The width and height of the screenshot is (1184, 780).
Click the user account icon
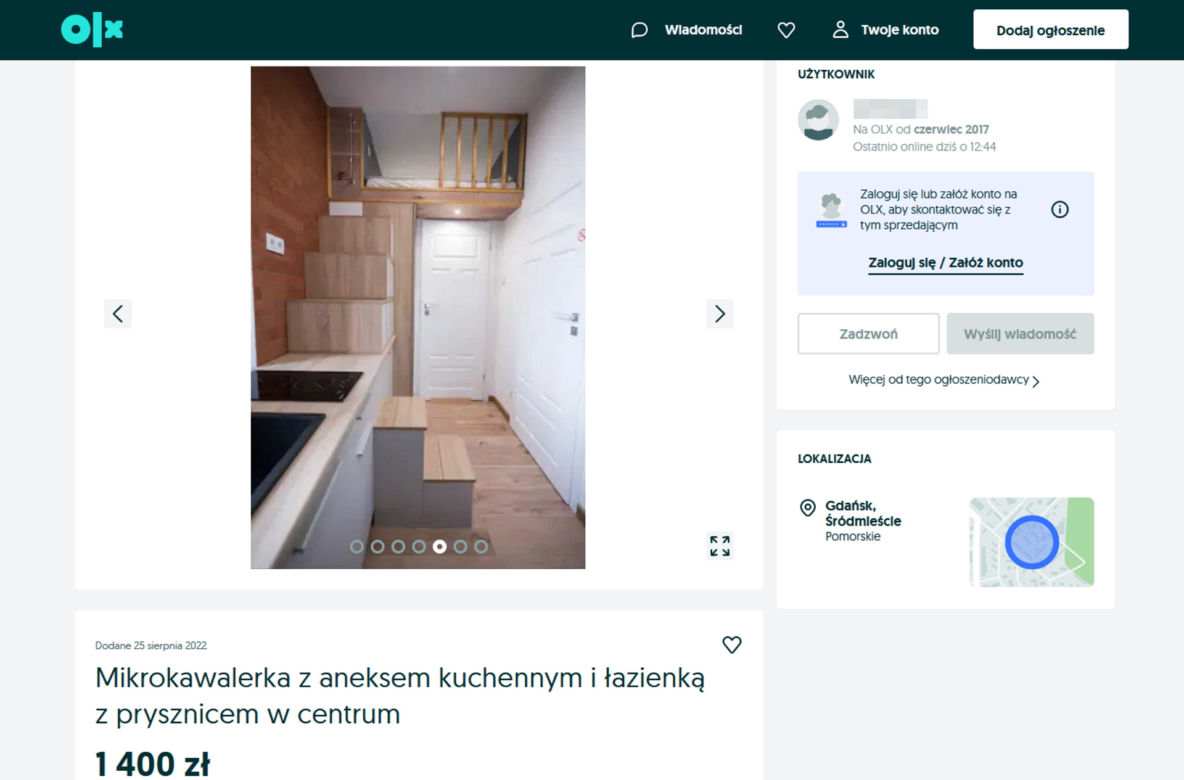pyautogui.click(x=840, y=29)
